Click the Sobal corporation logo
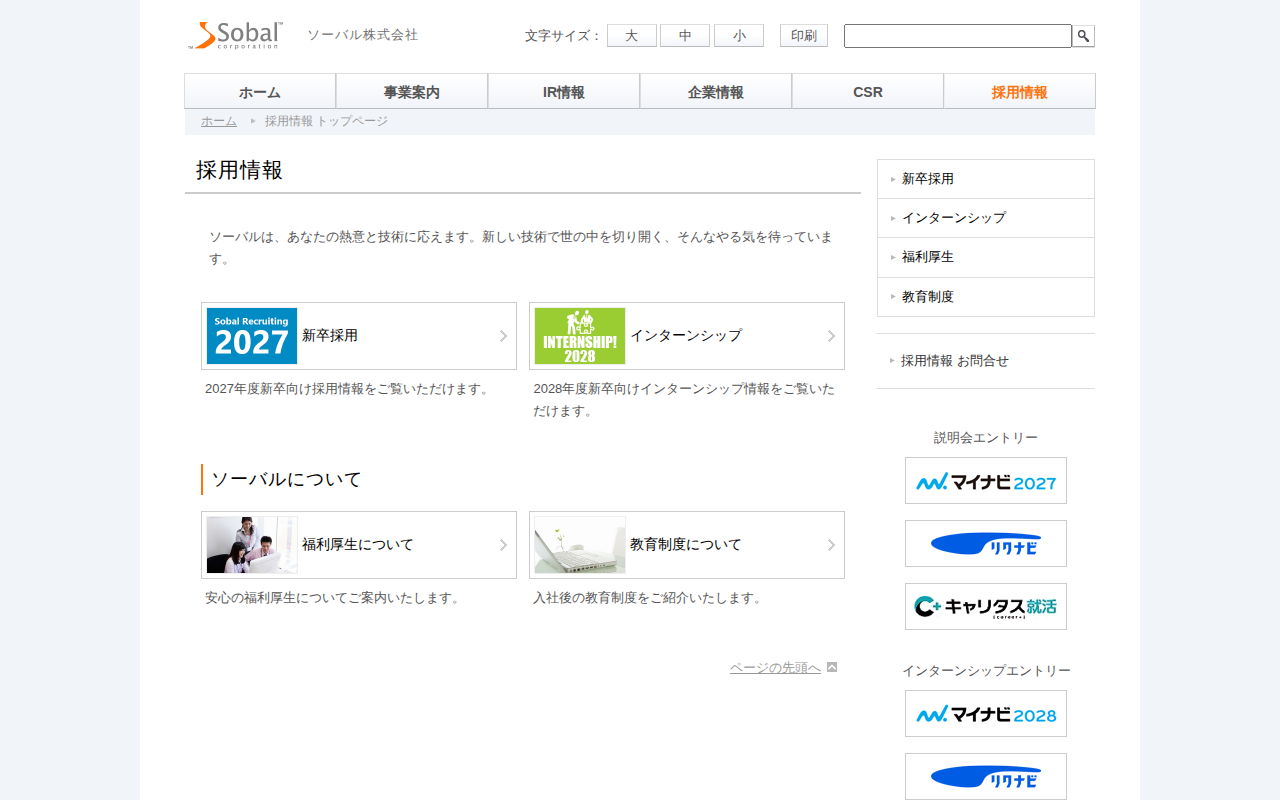Screen dimensions: 1280x800 tap(236, 35)
